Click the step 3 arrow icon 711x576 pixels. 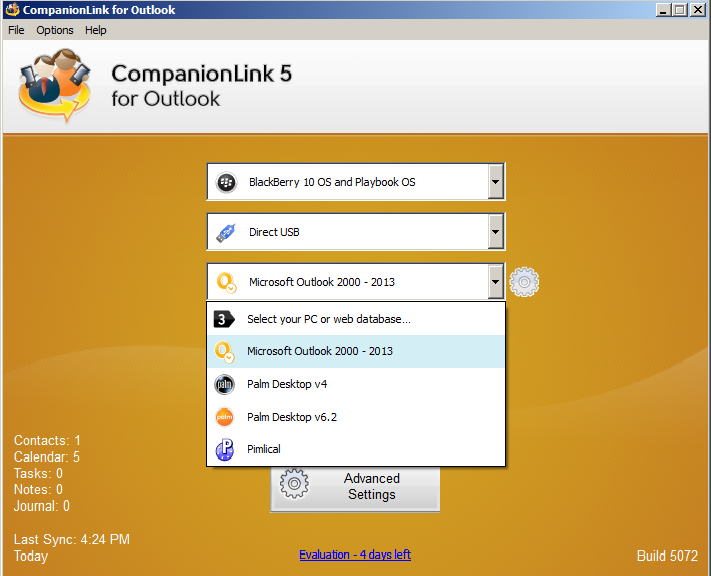pyautogui.click(x=224, y=319)
